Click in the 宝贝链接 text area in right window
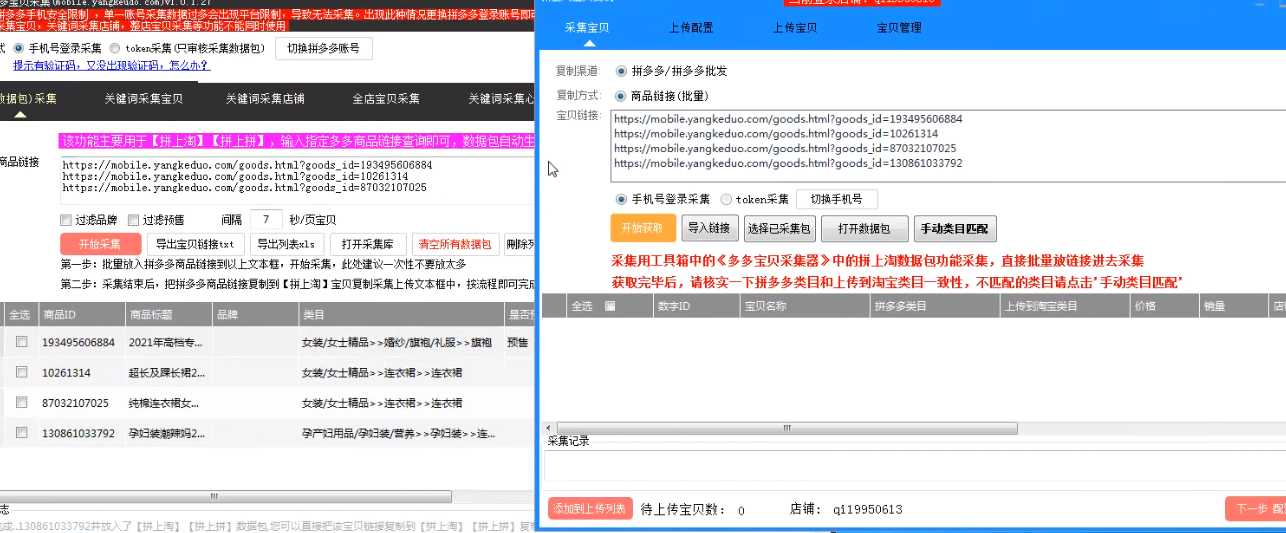Viewport: 1286px width, 533px height. pyautogui.click(x=946, y=147)
